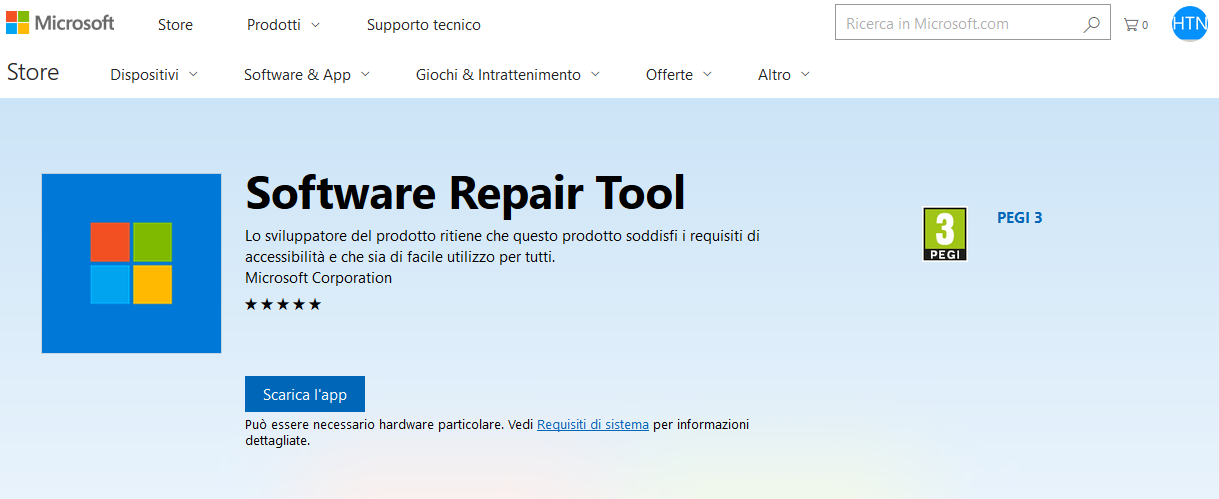Viewport: 1219px width, 499px height.
Task: Click the five-star rating
Action: [283, 304]
